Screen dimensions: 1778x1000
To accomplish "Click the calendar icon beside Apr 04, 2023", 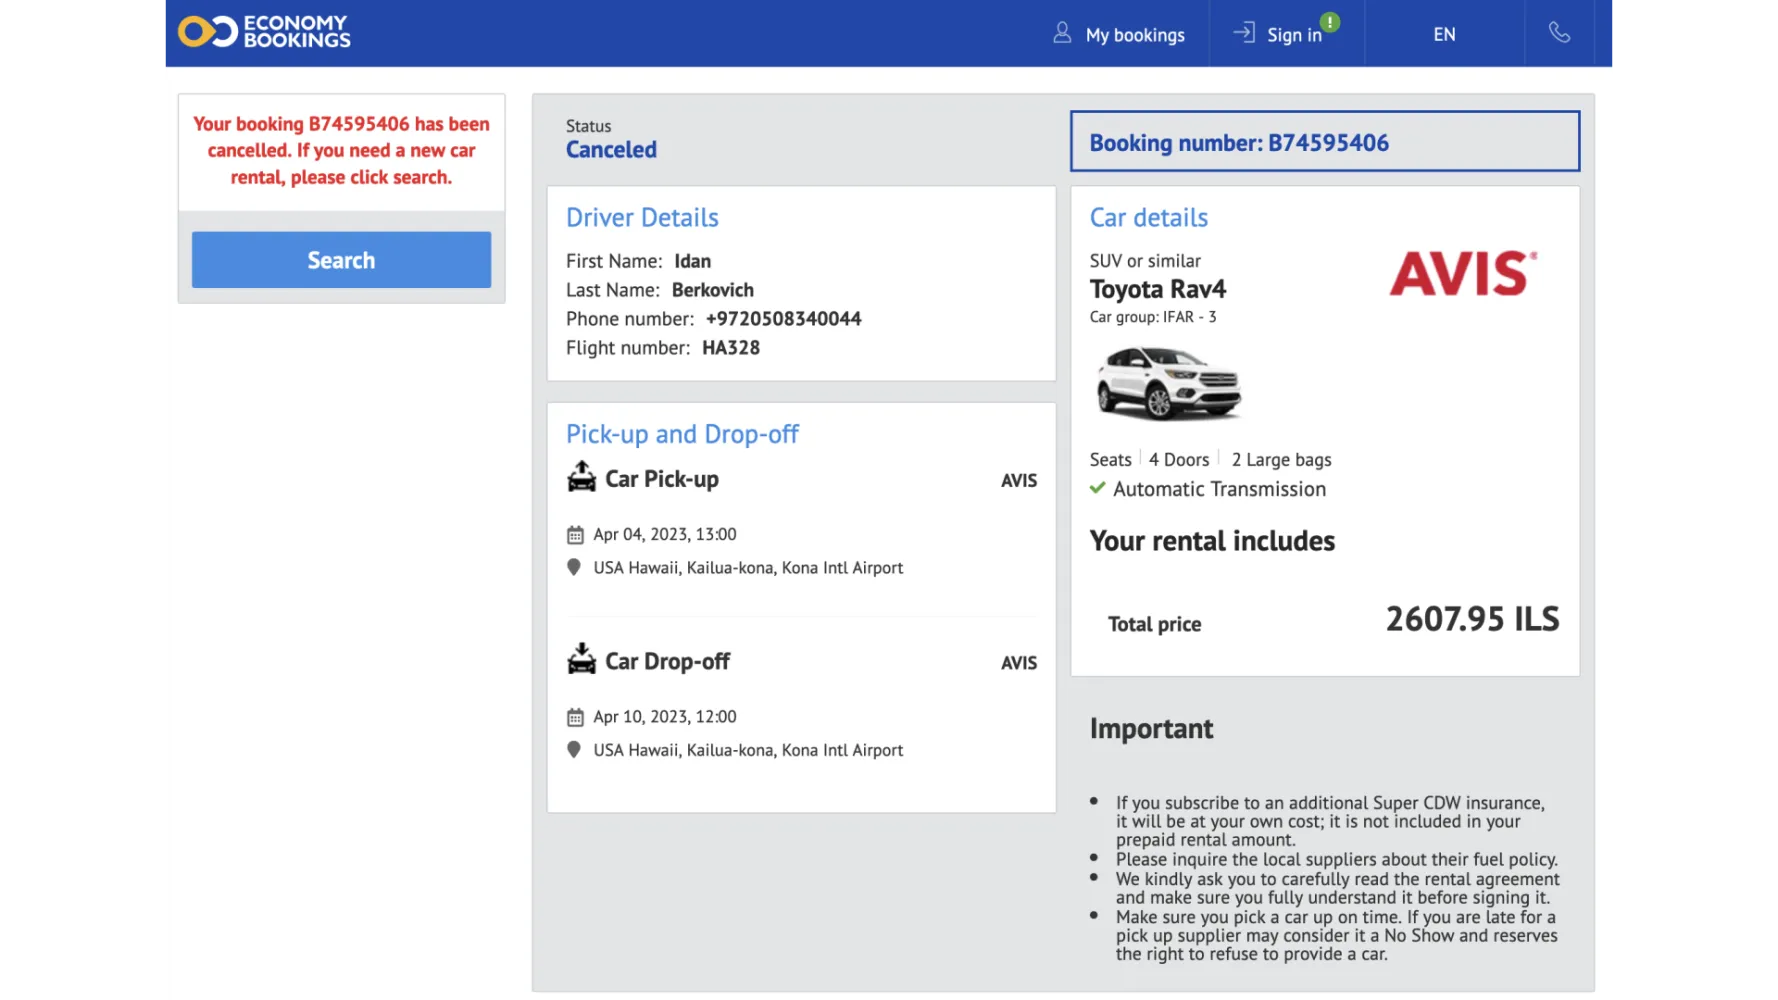I will pyautogui.click(x=575, y=535).
